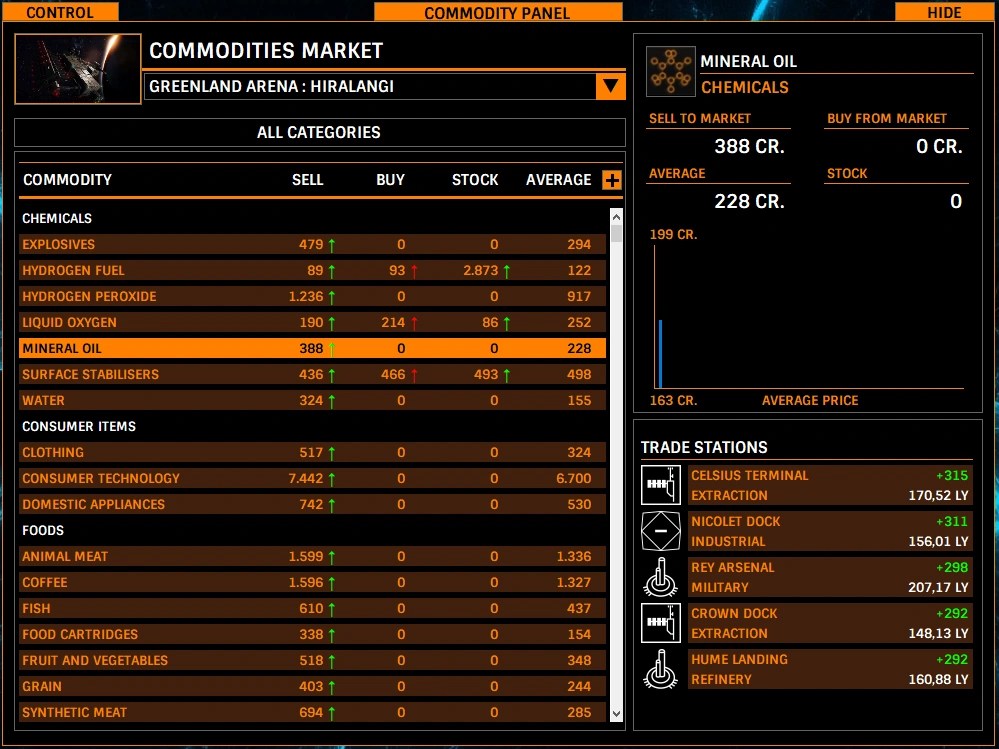Screen dimensions: 999x749
Task: Click the Crown Dock station icon
Action: (x=660, y=624)
